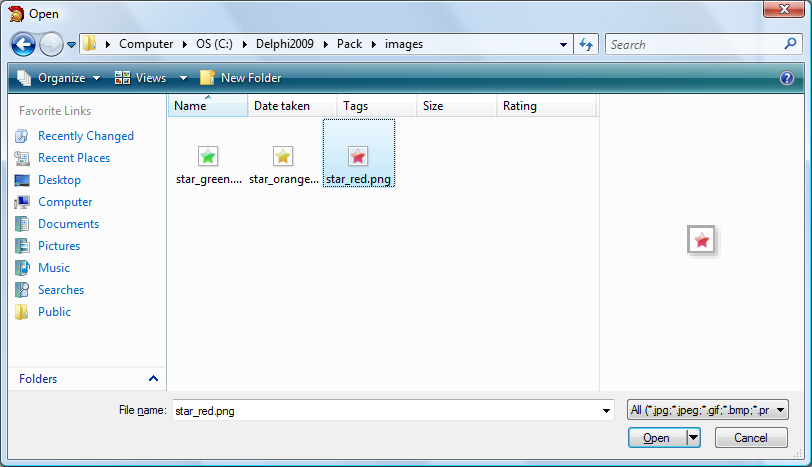
Task: Click the Help question mark icon
Action: (787, 78)
